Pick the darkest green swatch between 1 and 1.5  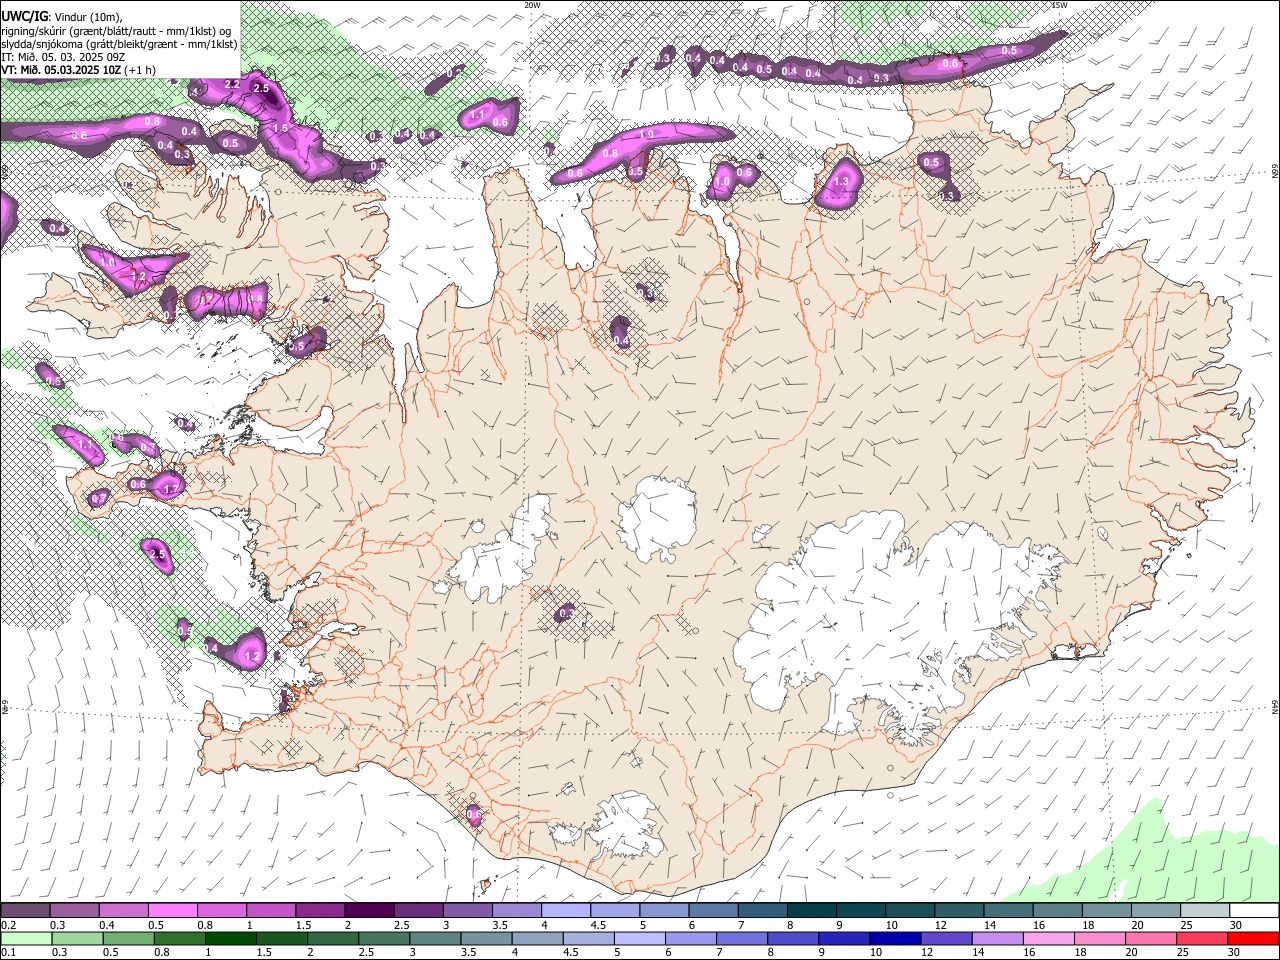click(230, 938)
